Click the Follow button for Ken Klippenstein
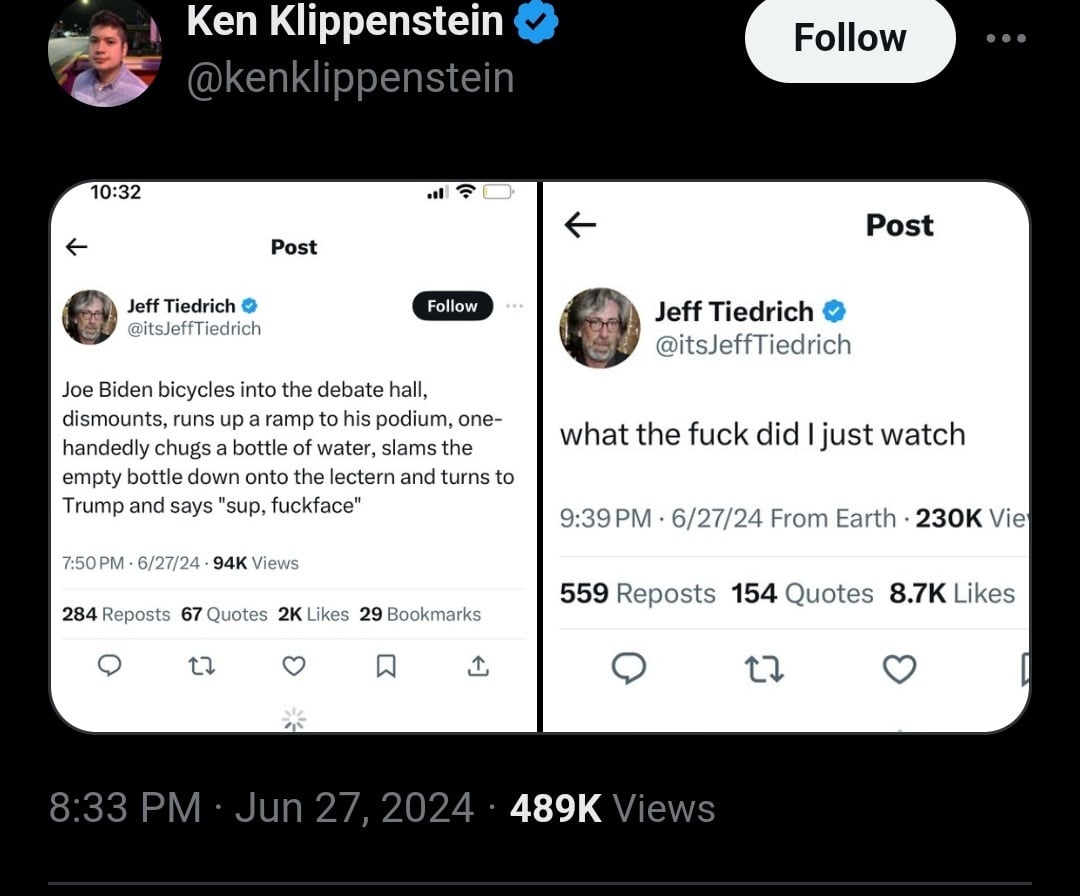Viewport: 1080px width, 896px height. [849, 38]
